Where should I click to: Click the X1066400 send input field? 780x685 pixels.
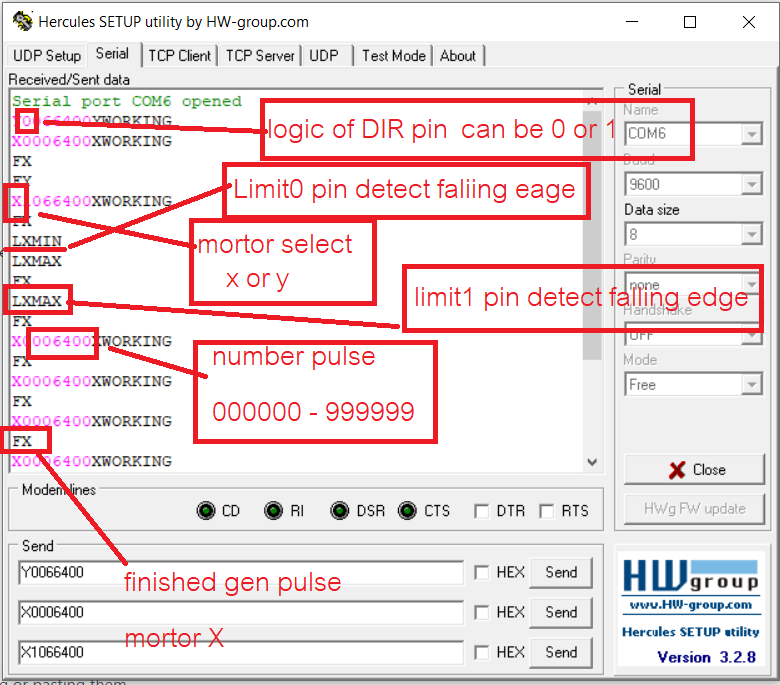coord(241,652)
